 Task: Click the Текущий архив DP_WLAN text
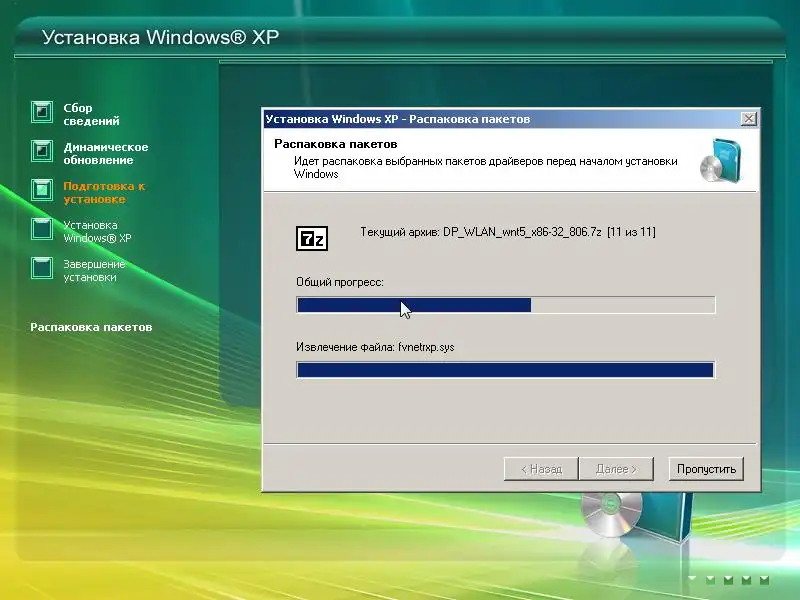tap(508, 232)
